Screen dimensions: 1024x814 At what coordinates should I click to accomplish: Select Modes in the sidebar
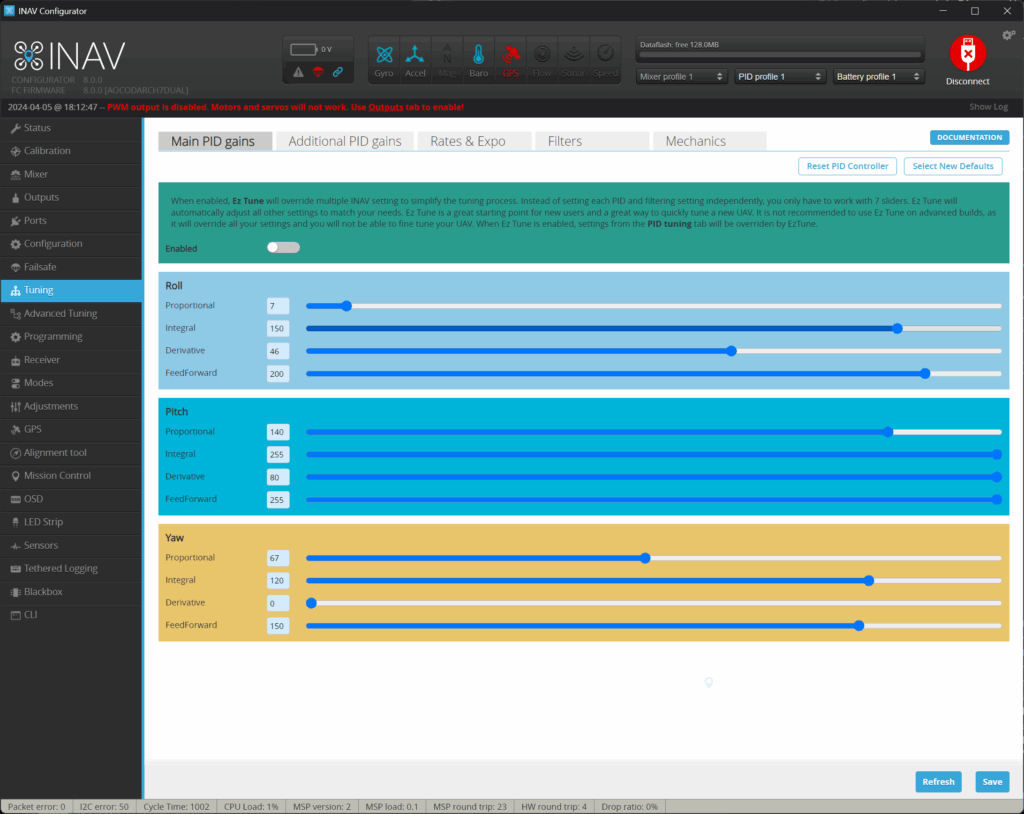pyautogui.click(x=71, y=383)
